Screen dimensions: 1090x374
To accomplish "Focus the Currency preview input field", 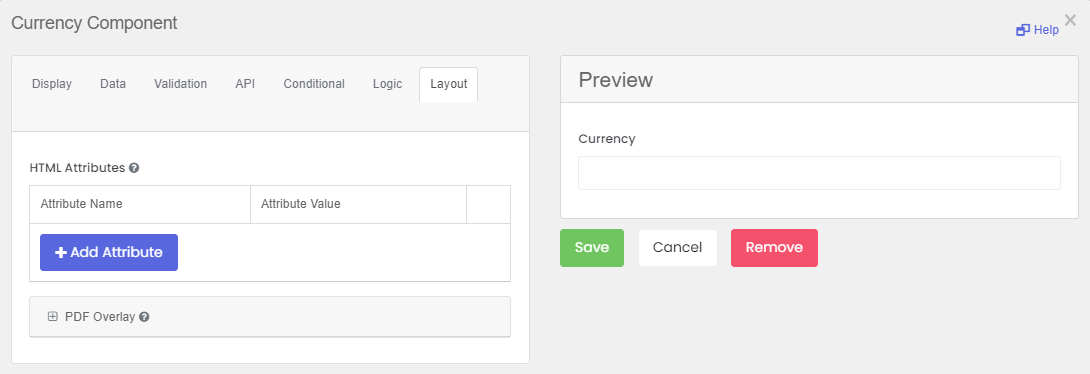I will [x=820, y=172].
